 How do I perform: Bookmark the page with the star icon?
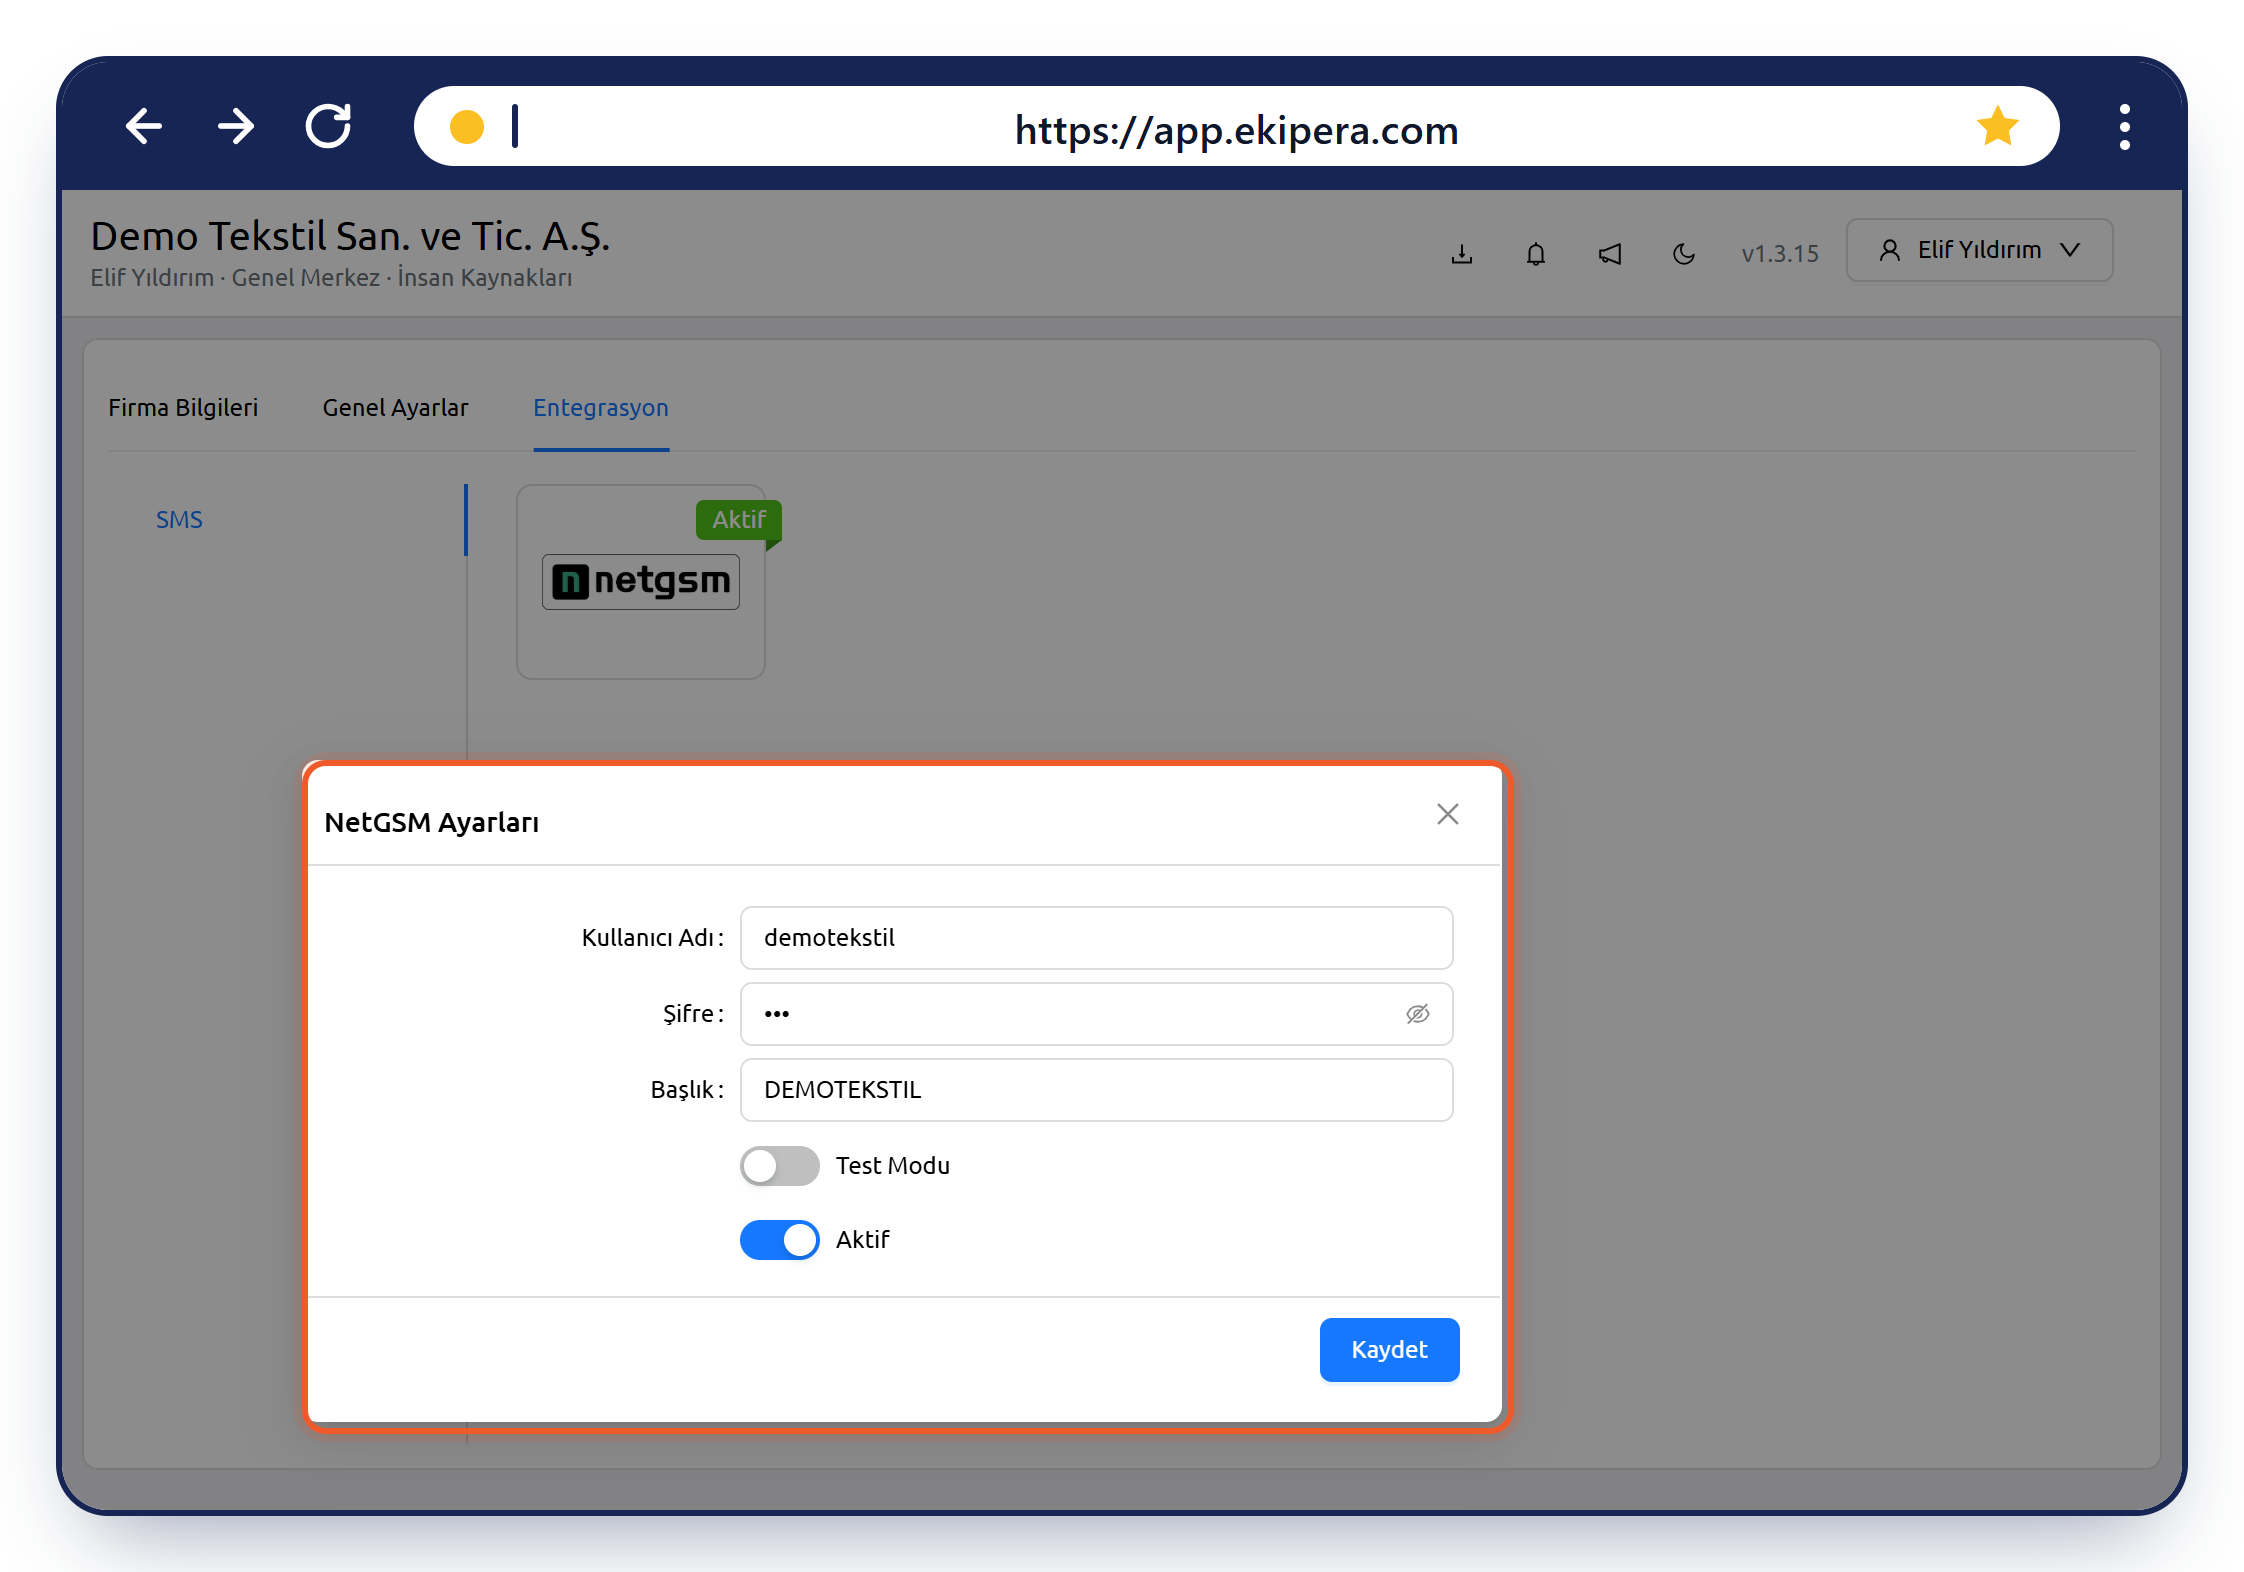[x=1997, y=126]
